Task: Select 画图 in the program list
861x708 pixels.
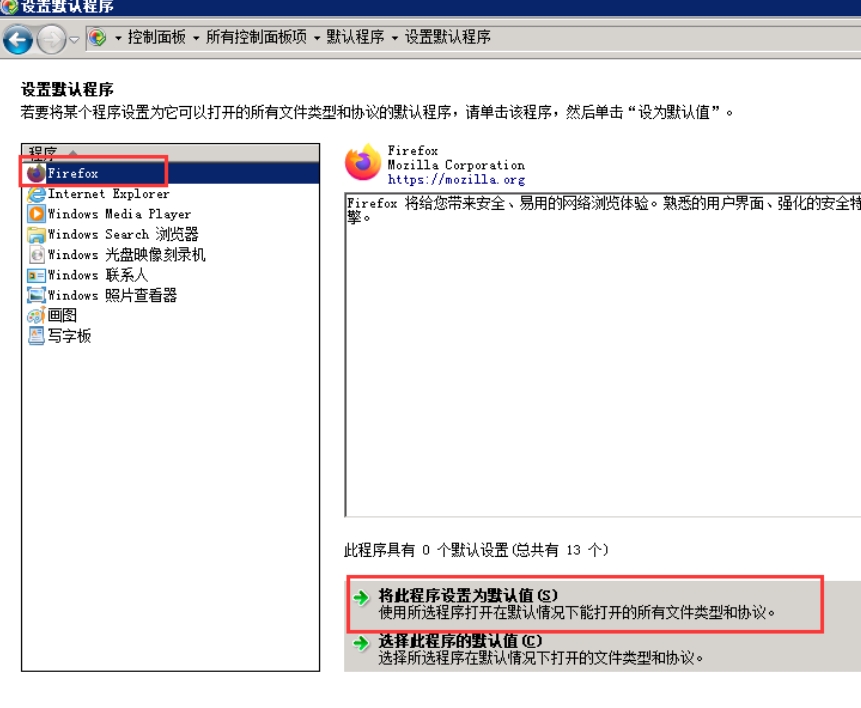Action: coord(62,315)
